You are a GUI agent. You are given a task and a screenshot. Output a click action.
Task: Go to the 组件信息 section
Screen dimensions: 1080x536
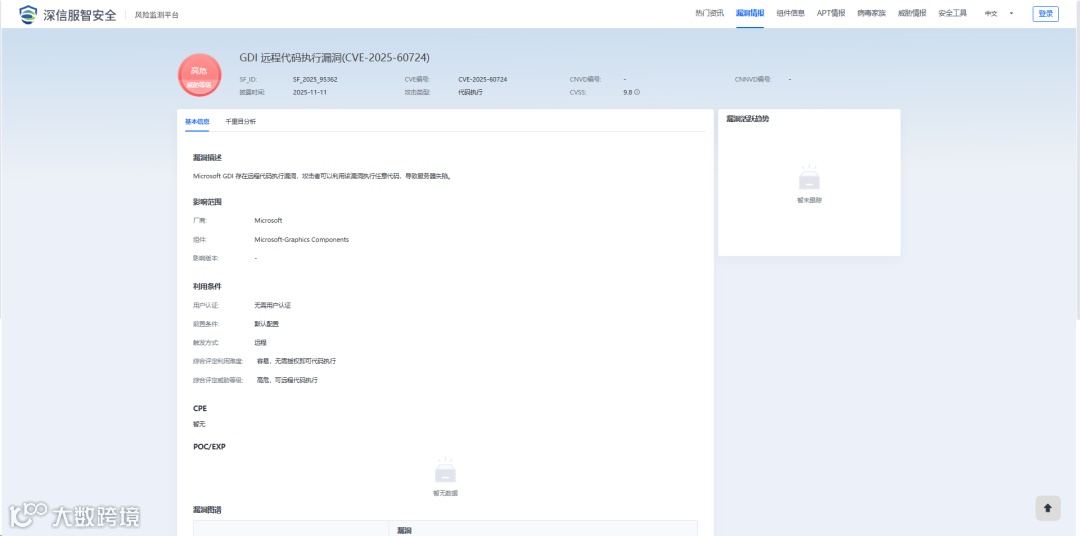click(x=790, y=13)
